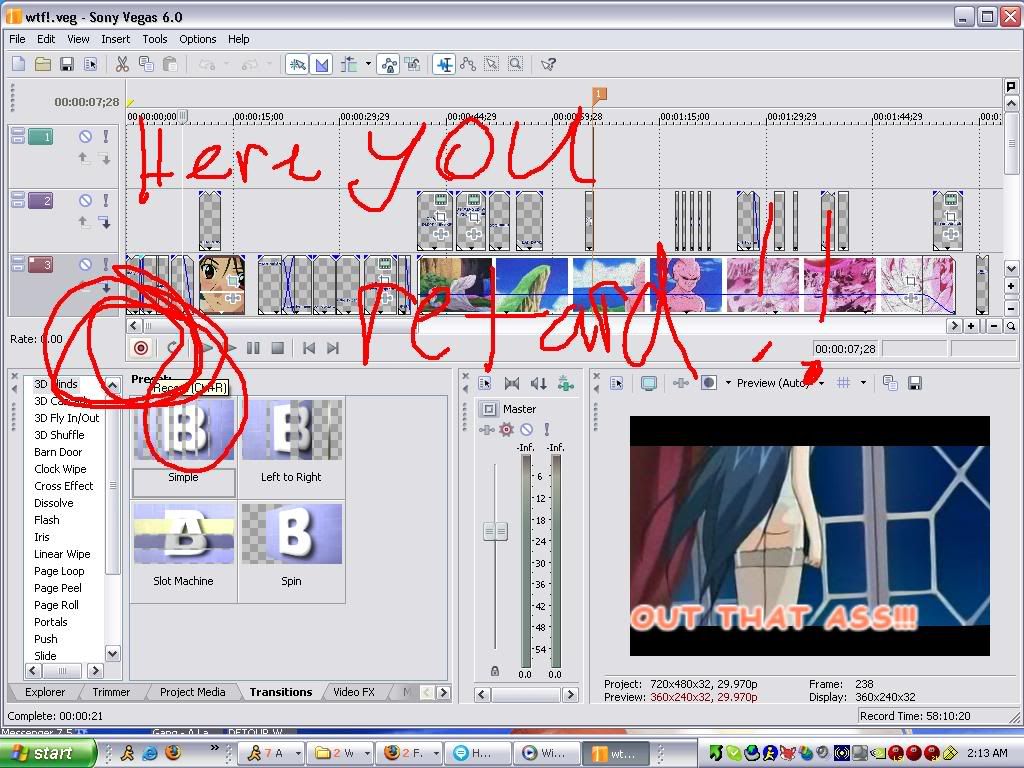Image resolution: width=1024 pixels, height=768 pixels.
Task: Create a new project via toolbar icon
Action: tap(18, 64)
